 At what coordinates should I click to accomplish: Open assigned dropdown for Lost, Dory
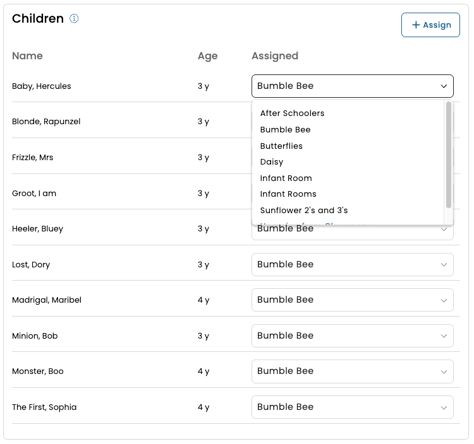point(352,265)
